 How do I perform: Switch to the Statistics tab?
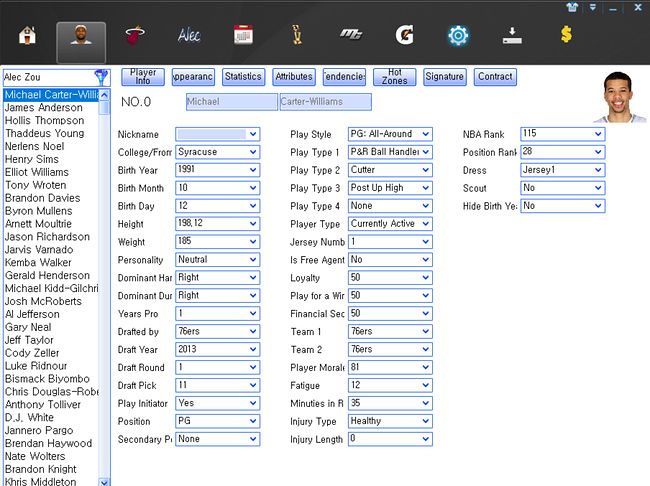pos(243,76)
